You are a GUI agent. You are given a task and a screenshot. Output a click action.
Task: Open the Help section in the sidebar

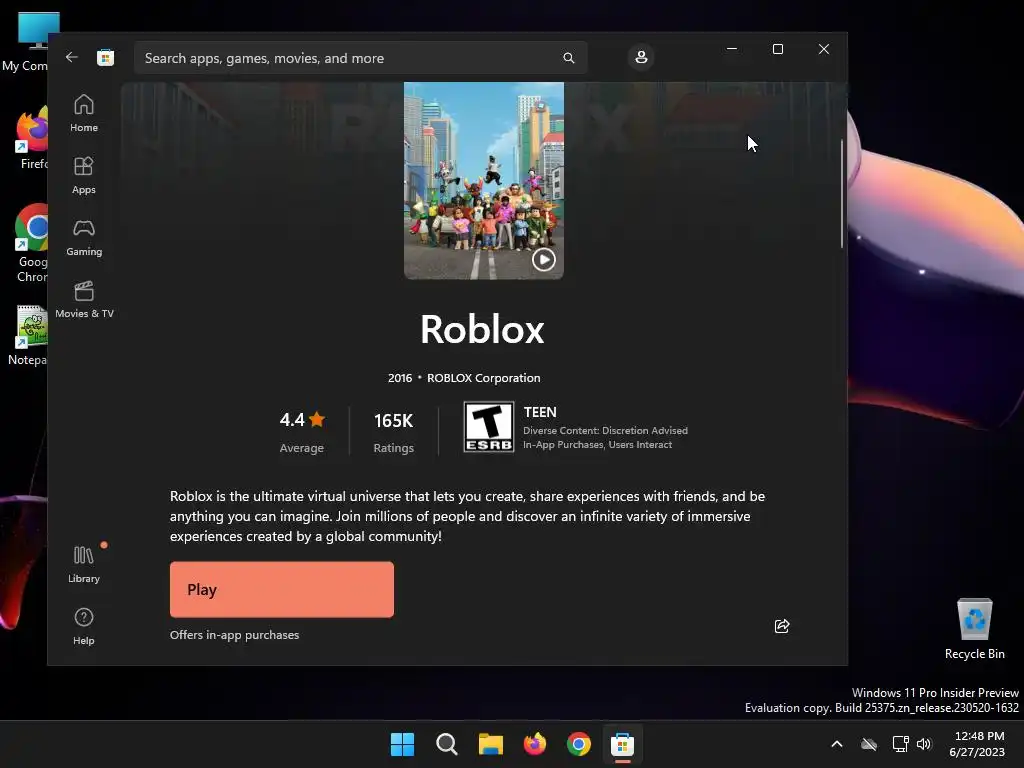click(x=84, y=627)
